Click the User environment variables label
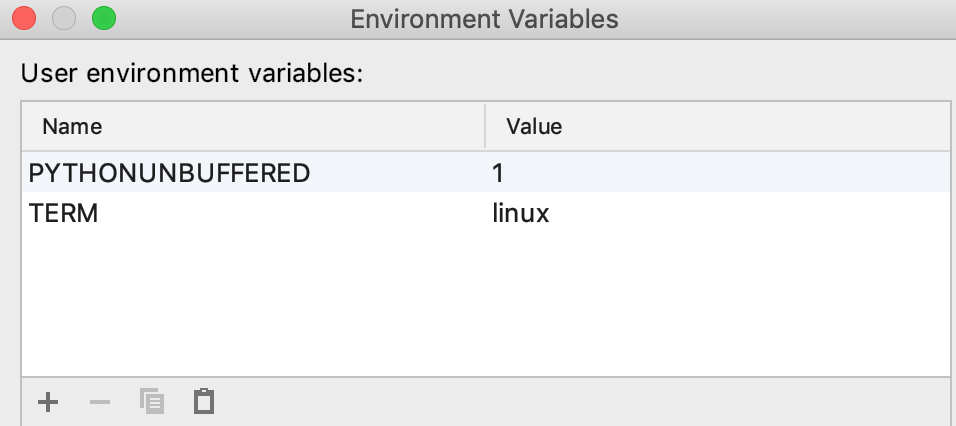This screenshot has height=426, width=956. (192, 73)
